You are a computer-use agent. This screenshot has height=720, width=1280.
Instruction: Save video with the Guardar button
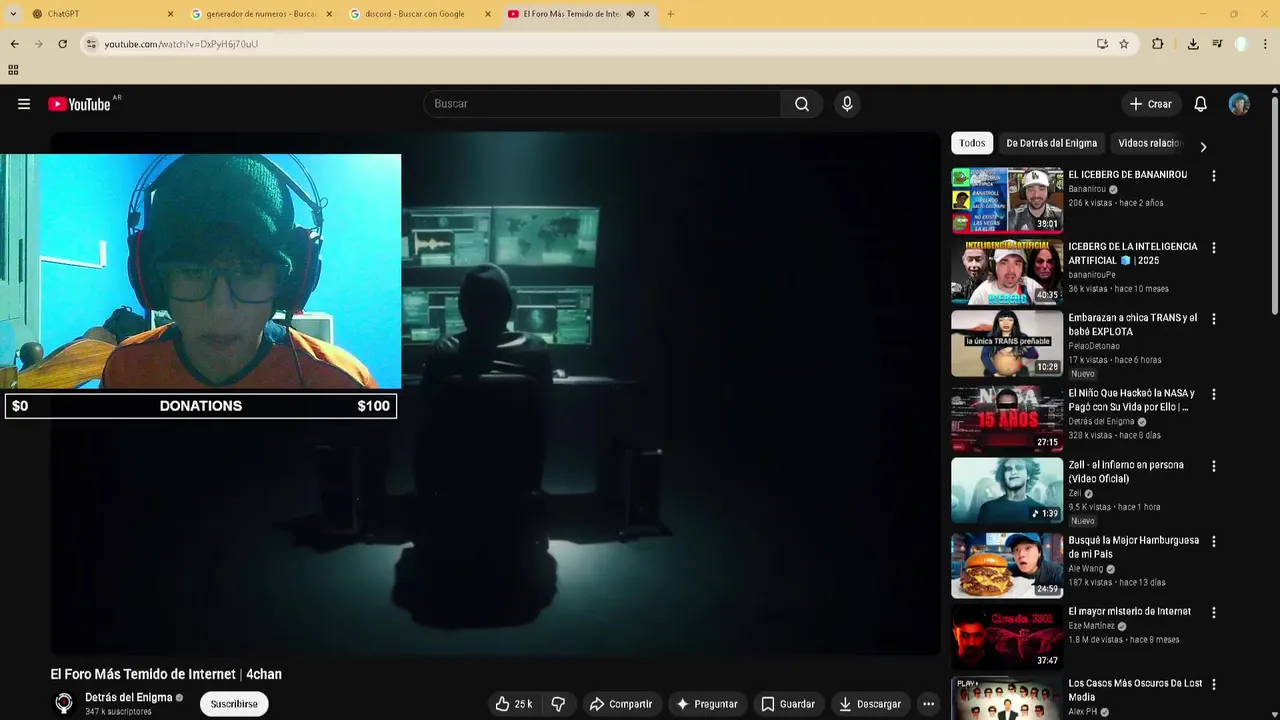coord(787,704)
